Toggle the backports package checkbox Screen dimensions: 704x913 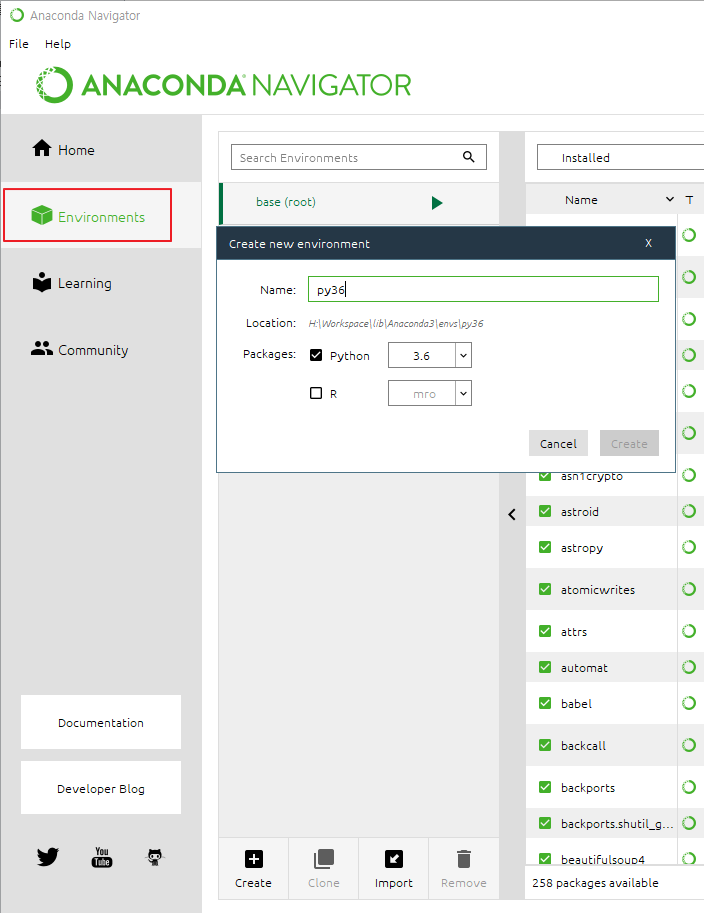[545, 787]
